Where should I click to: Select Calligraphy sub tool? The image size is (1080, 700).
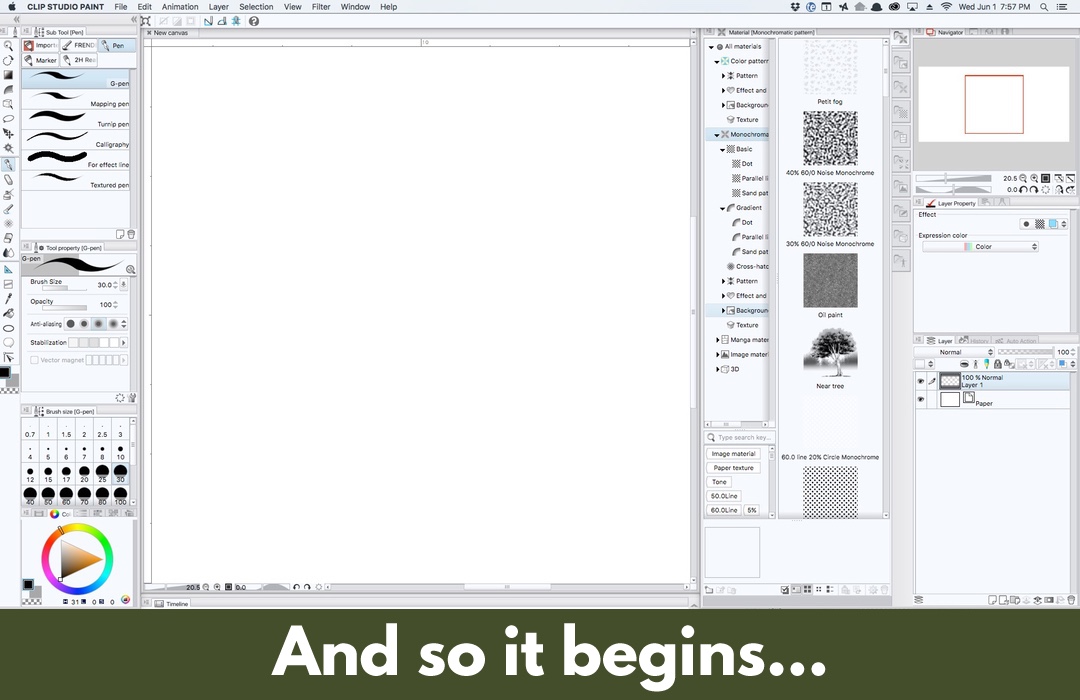(x=76, y=140)
